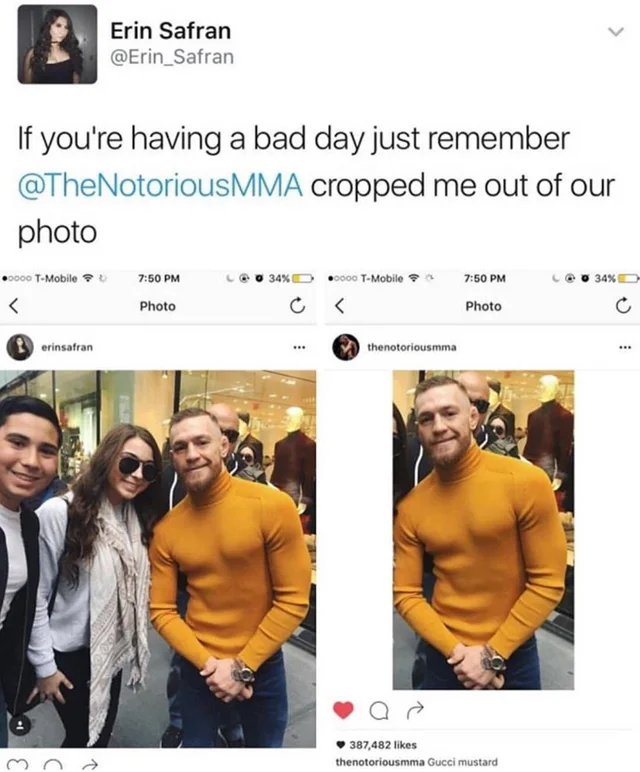Tap back arrow in erinsafran Photo screen
The width and height of the screenshot is (640, 772).
pyautogui.click(x=14, y=306)
